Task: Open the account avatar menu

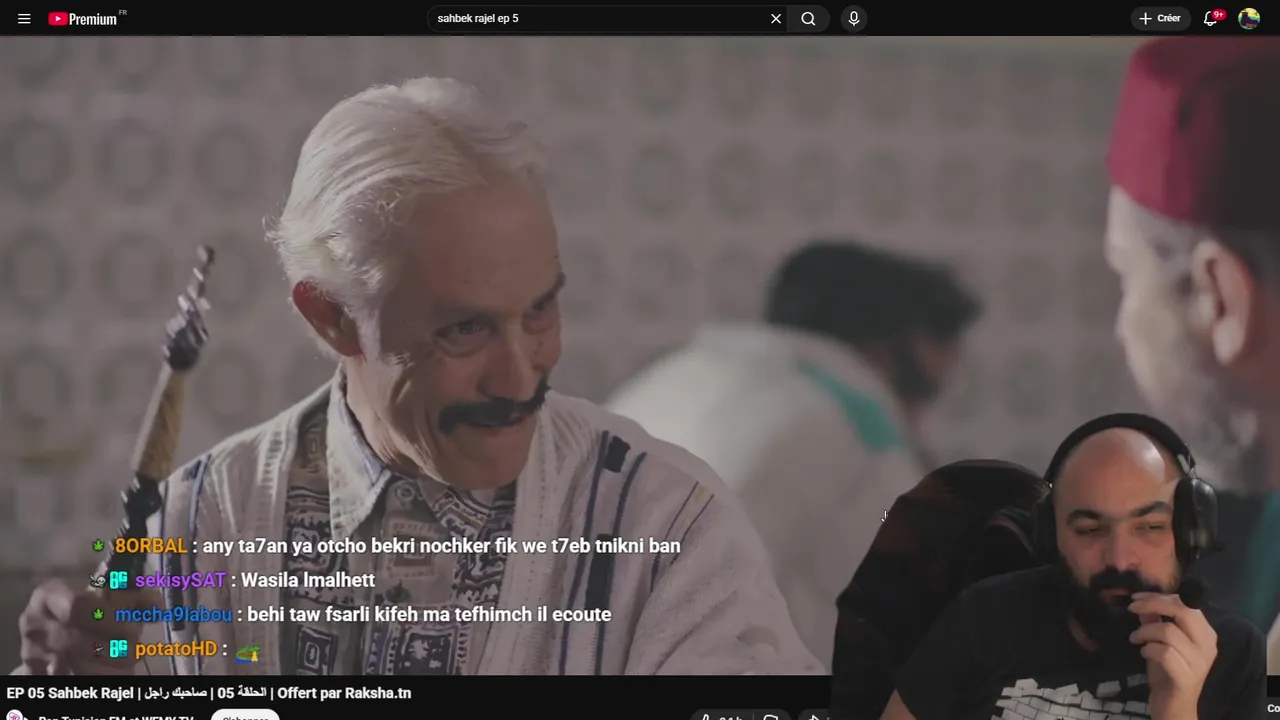Action: (x=1249, y=18)
